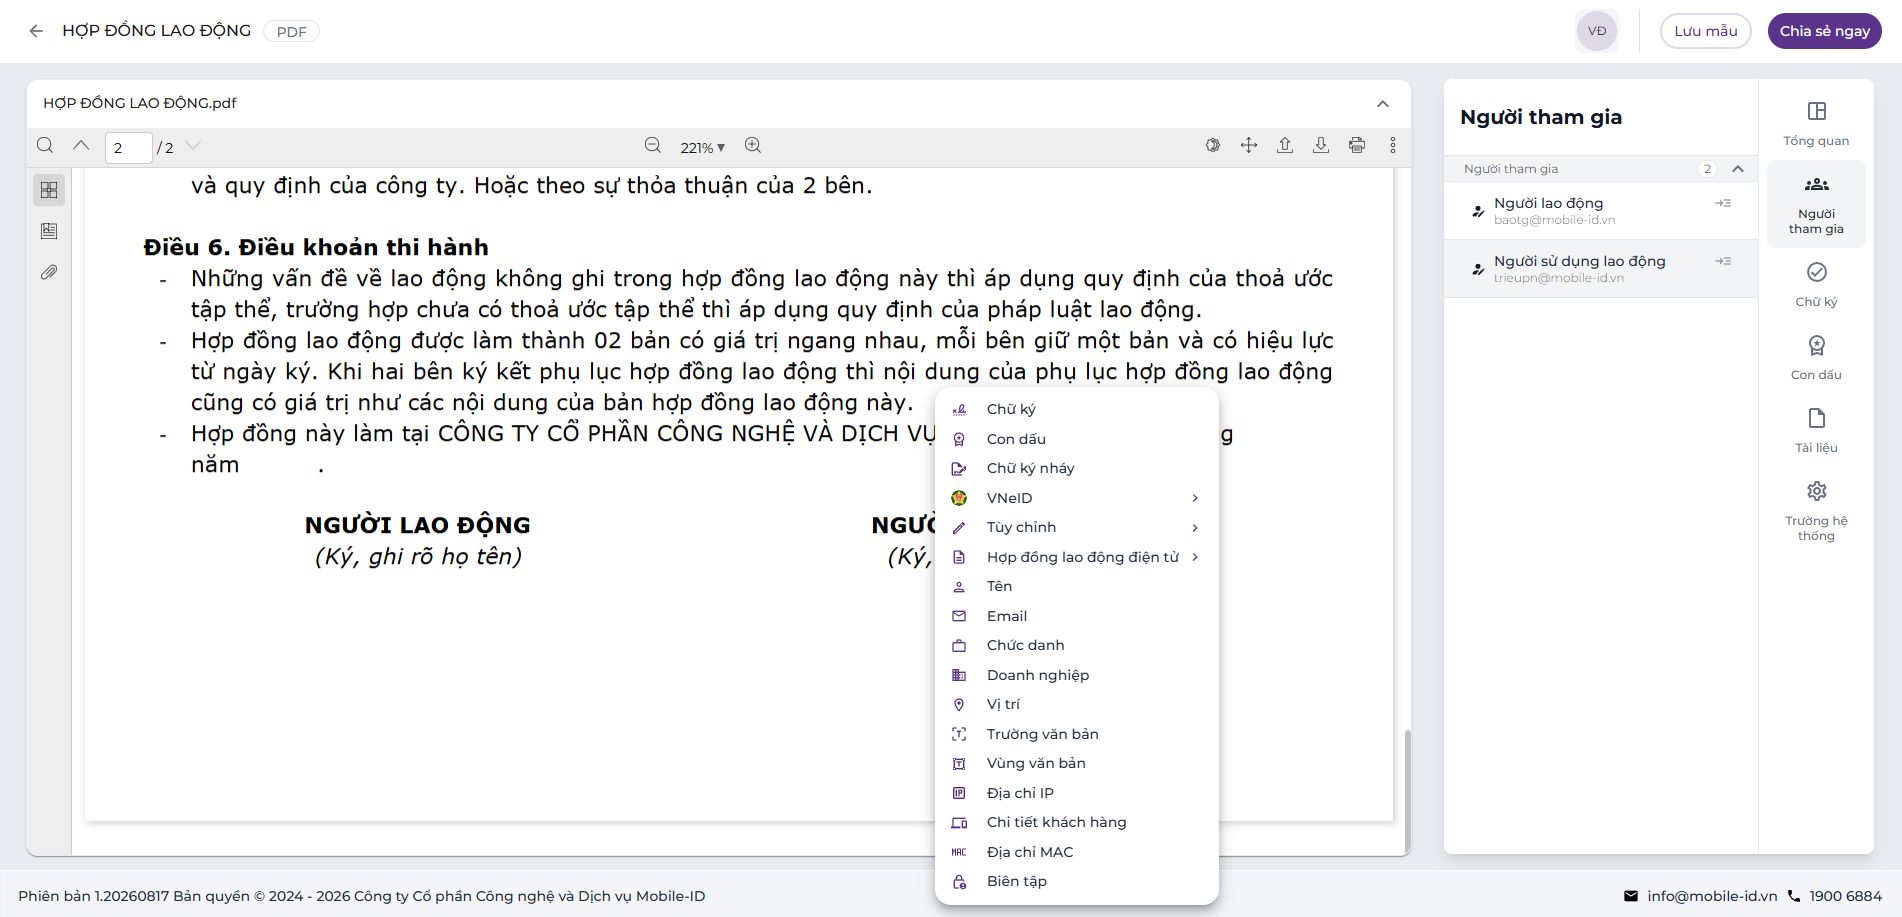Go back using the arrow beside HỢP ĐỒNG LAO ĐỘNG
Viewport: 1902px width, 917px height.
point(36,31)
